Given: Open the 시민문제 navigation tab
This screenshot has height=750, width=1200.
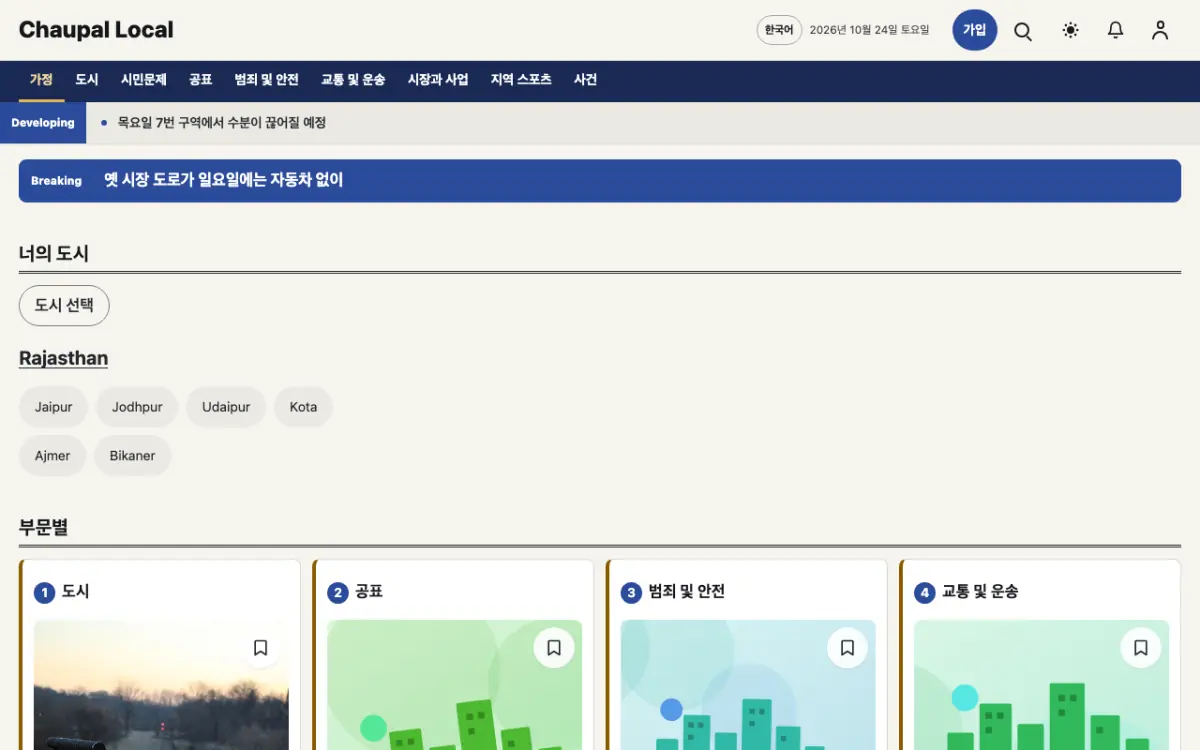Looking at the screenshot, I should tap(144, 80).
